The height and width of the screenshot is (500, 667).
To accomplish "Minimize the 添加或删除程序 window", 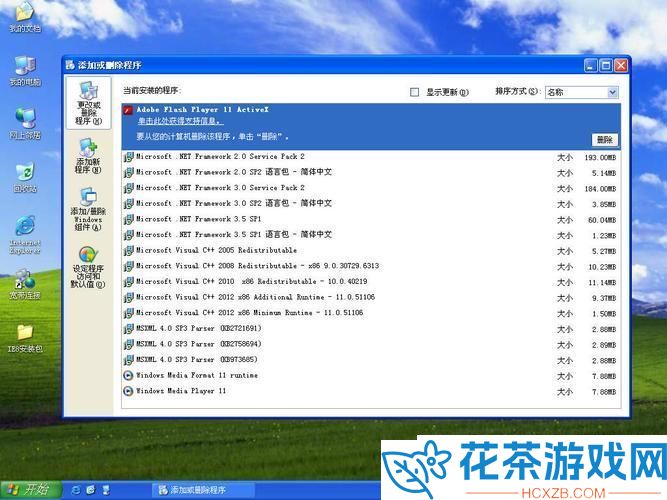I will tap(591, 66).
